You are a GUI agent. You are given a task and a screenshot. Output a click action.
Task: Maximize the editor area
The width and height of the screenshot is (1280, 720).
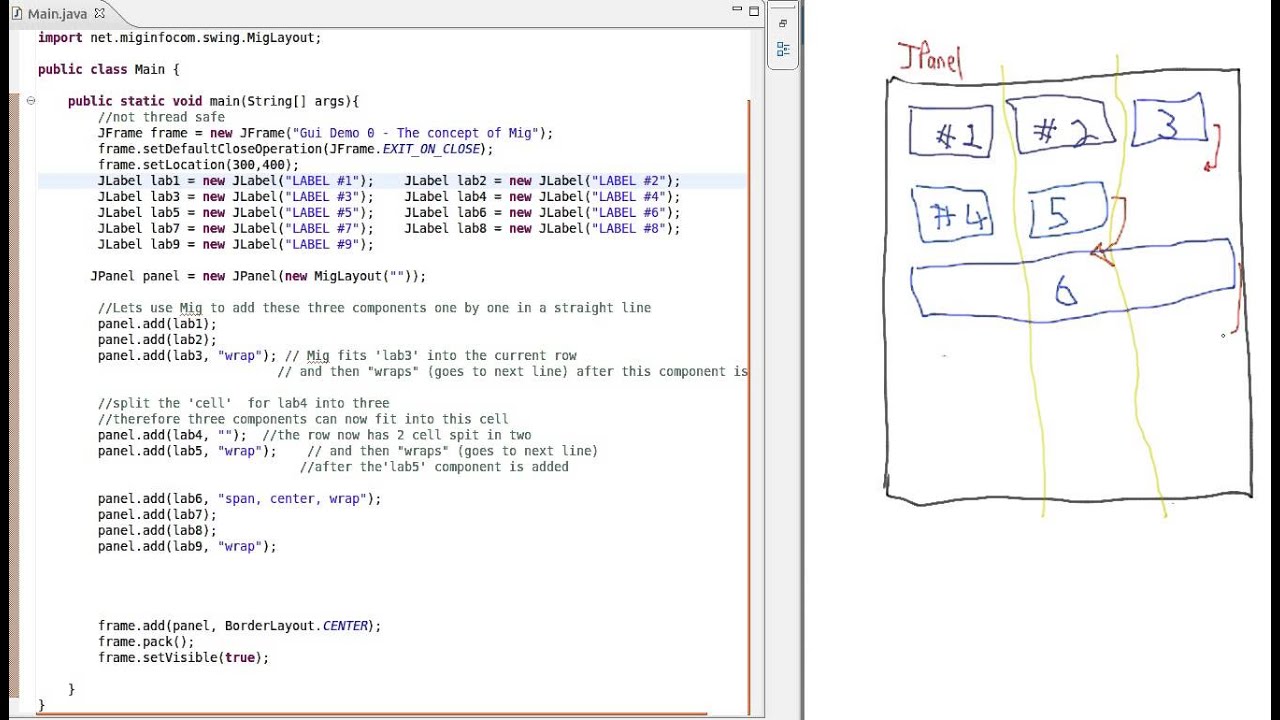tap(755, 10)
